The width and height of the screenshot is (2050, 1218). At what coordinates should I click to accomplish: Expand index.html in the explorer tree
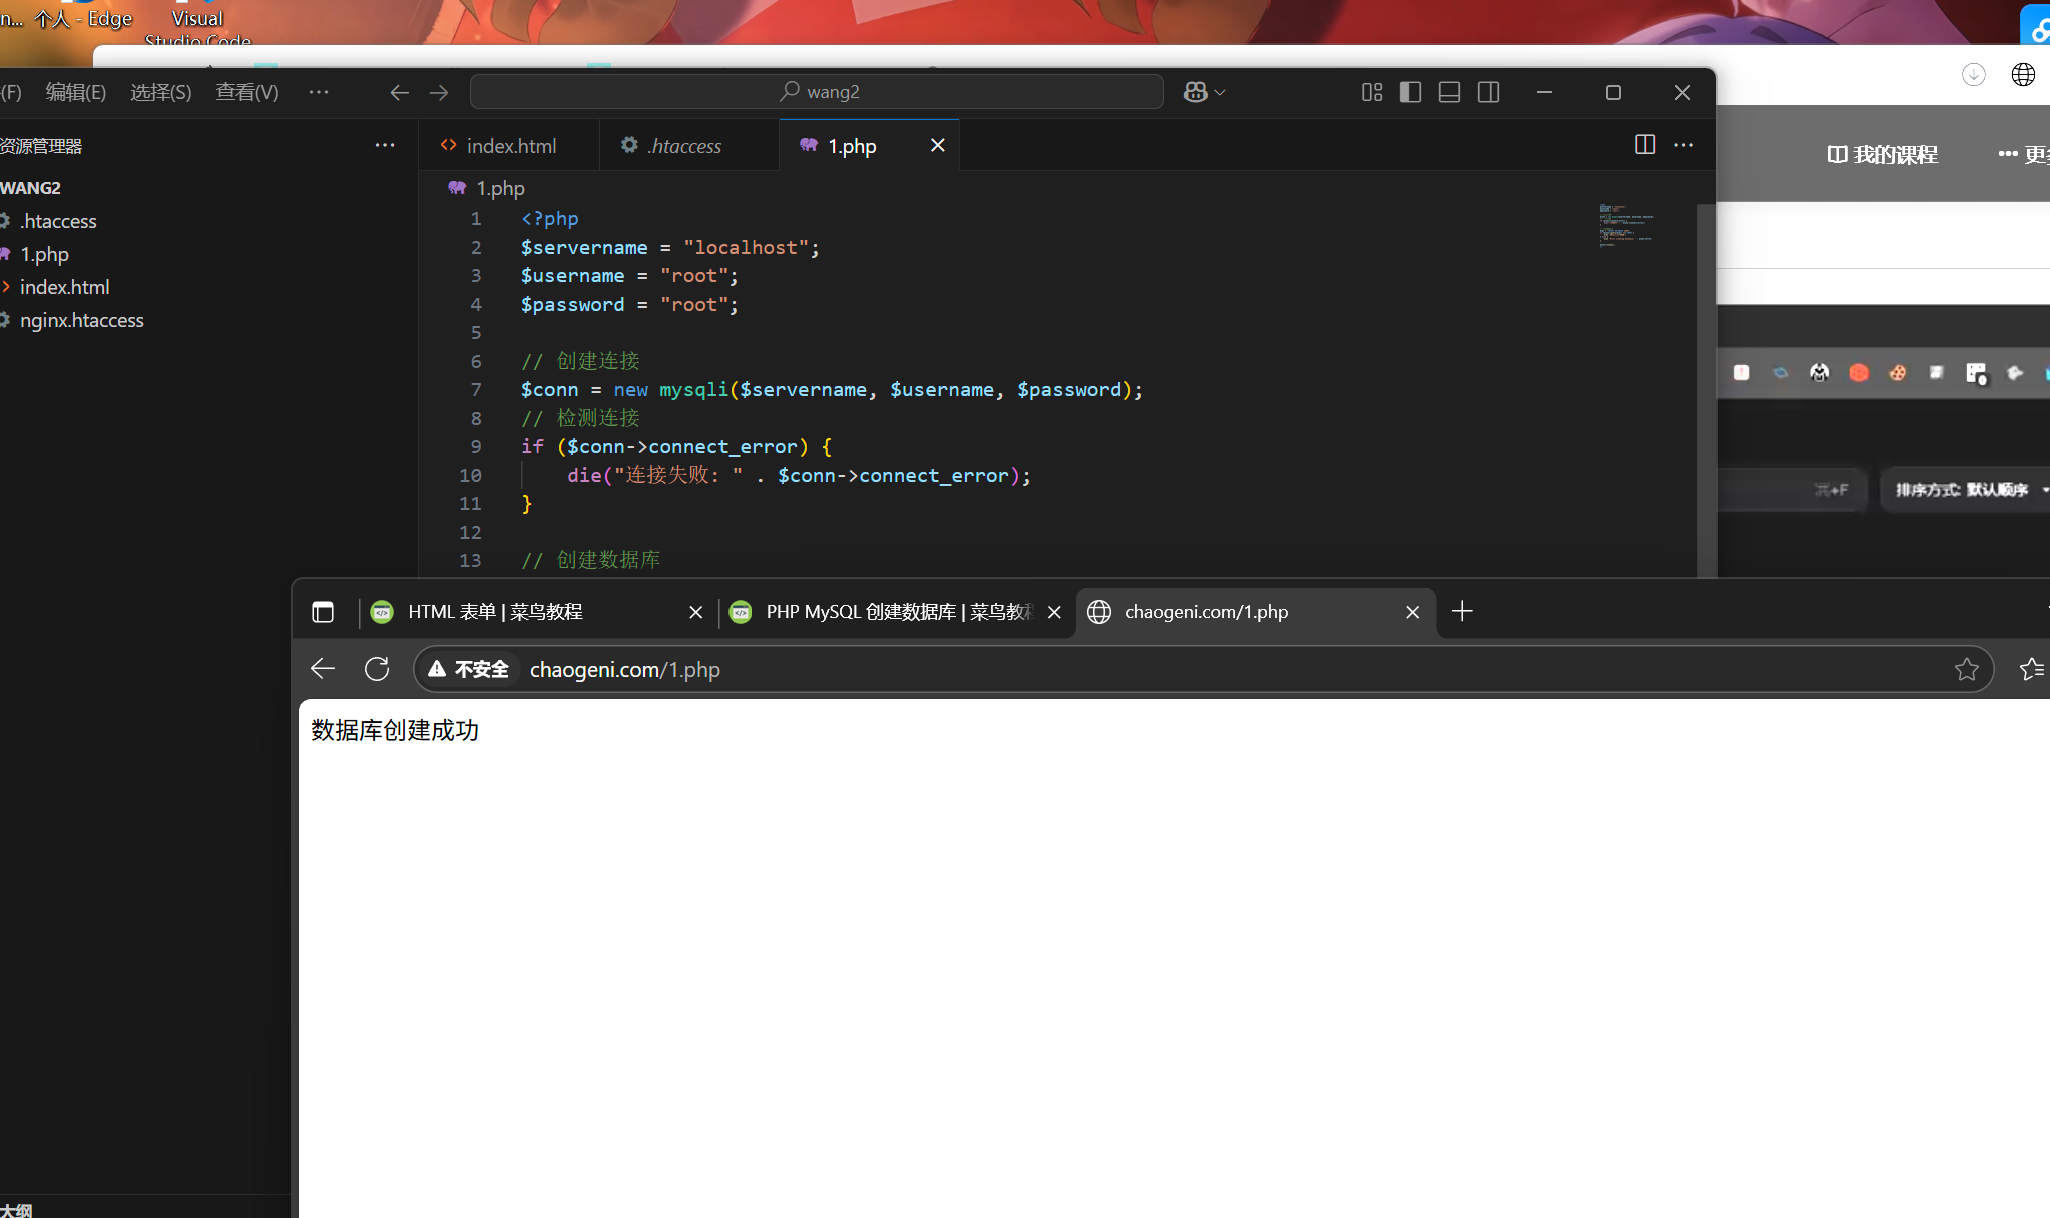pyautogui.click(x=8, y=287)
